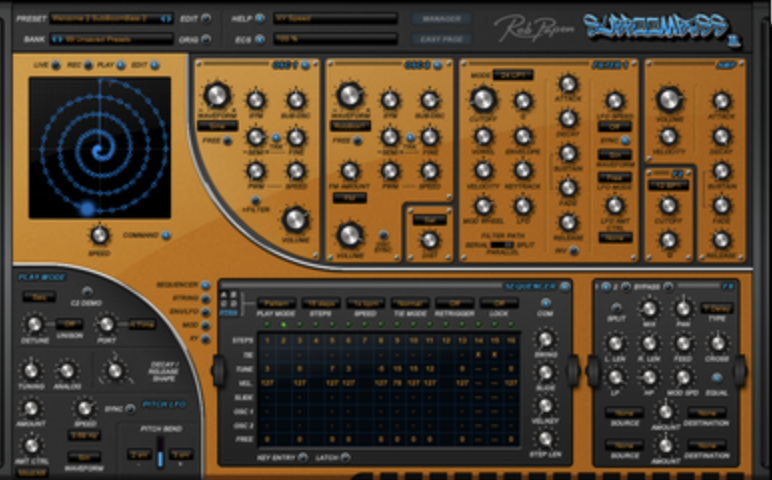Toggle the FX Bypass button
This screenshot has width=772, height=480.
pos(668,286)
